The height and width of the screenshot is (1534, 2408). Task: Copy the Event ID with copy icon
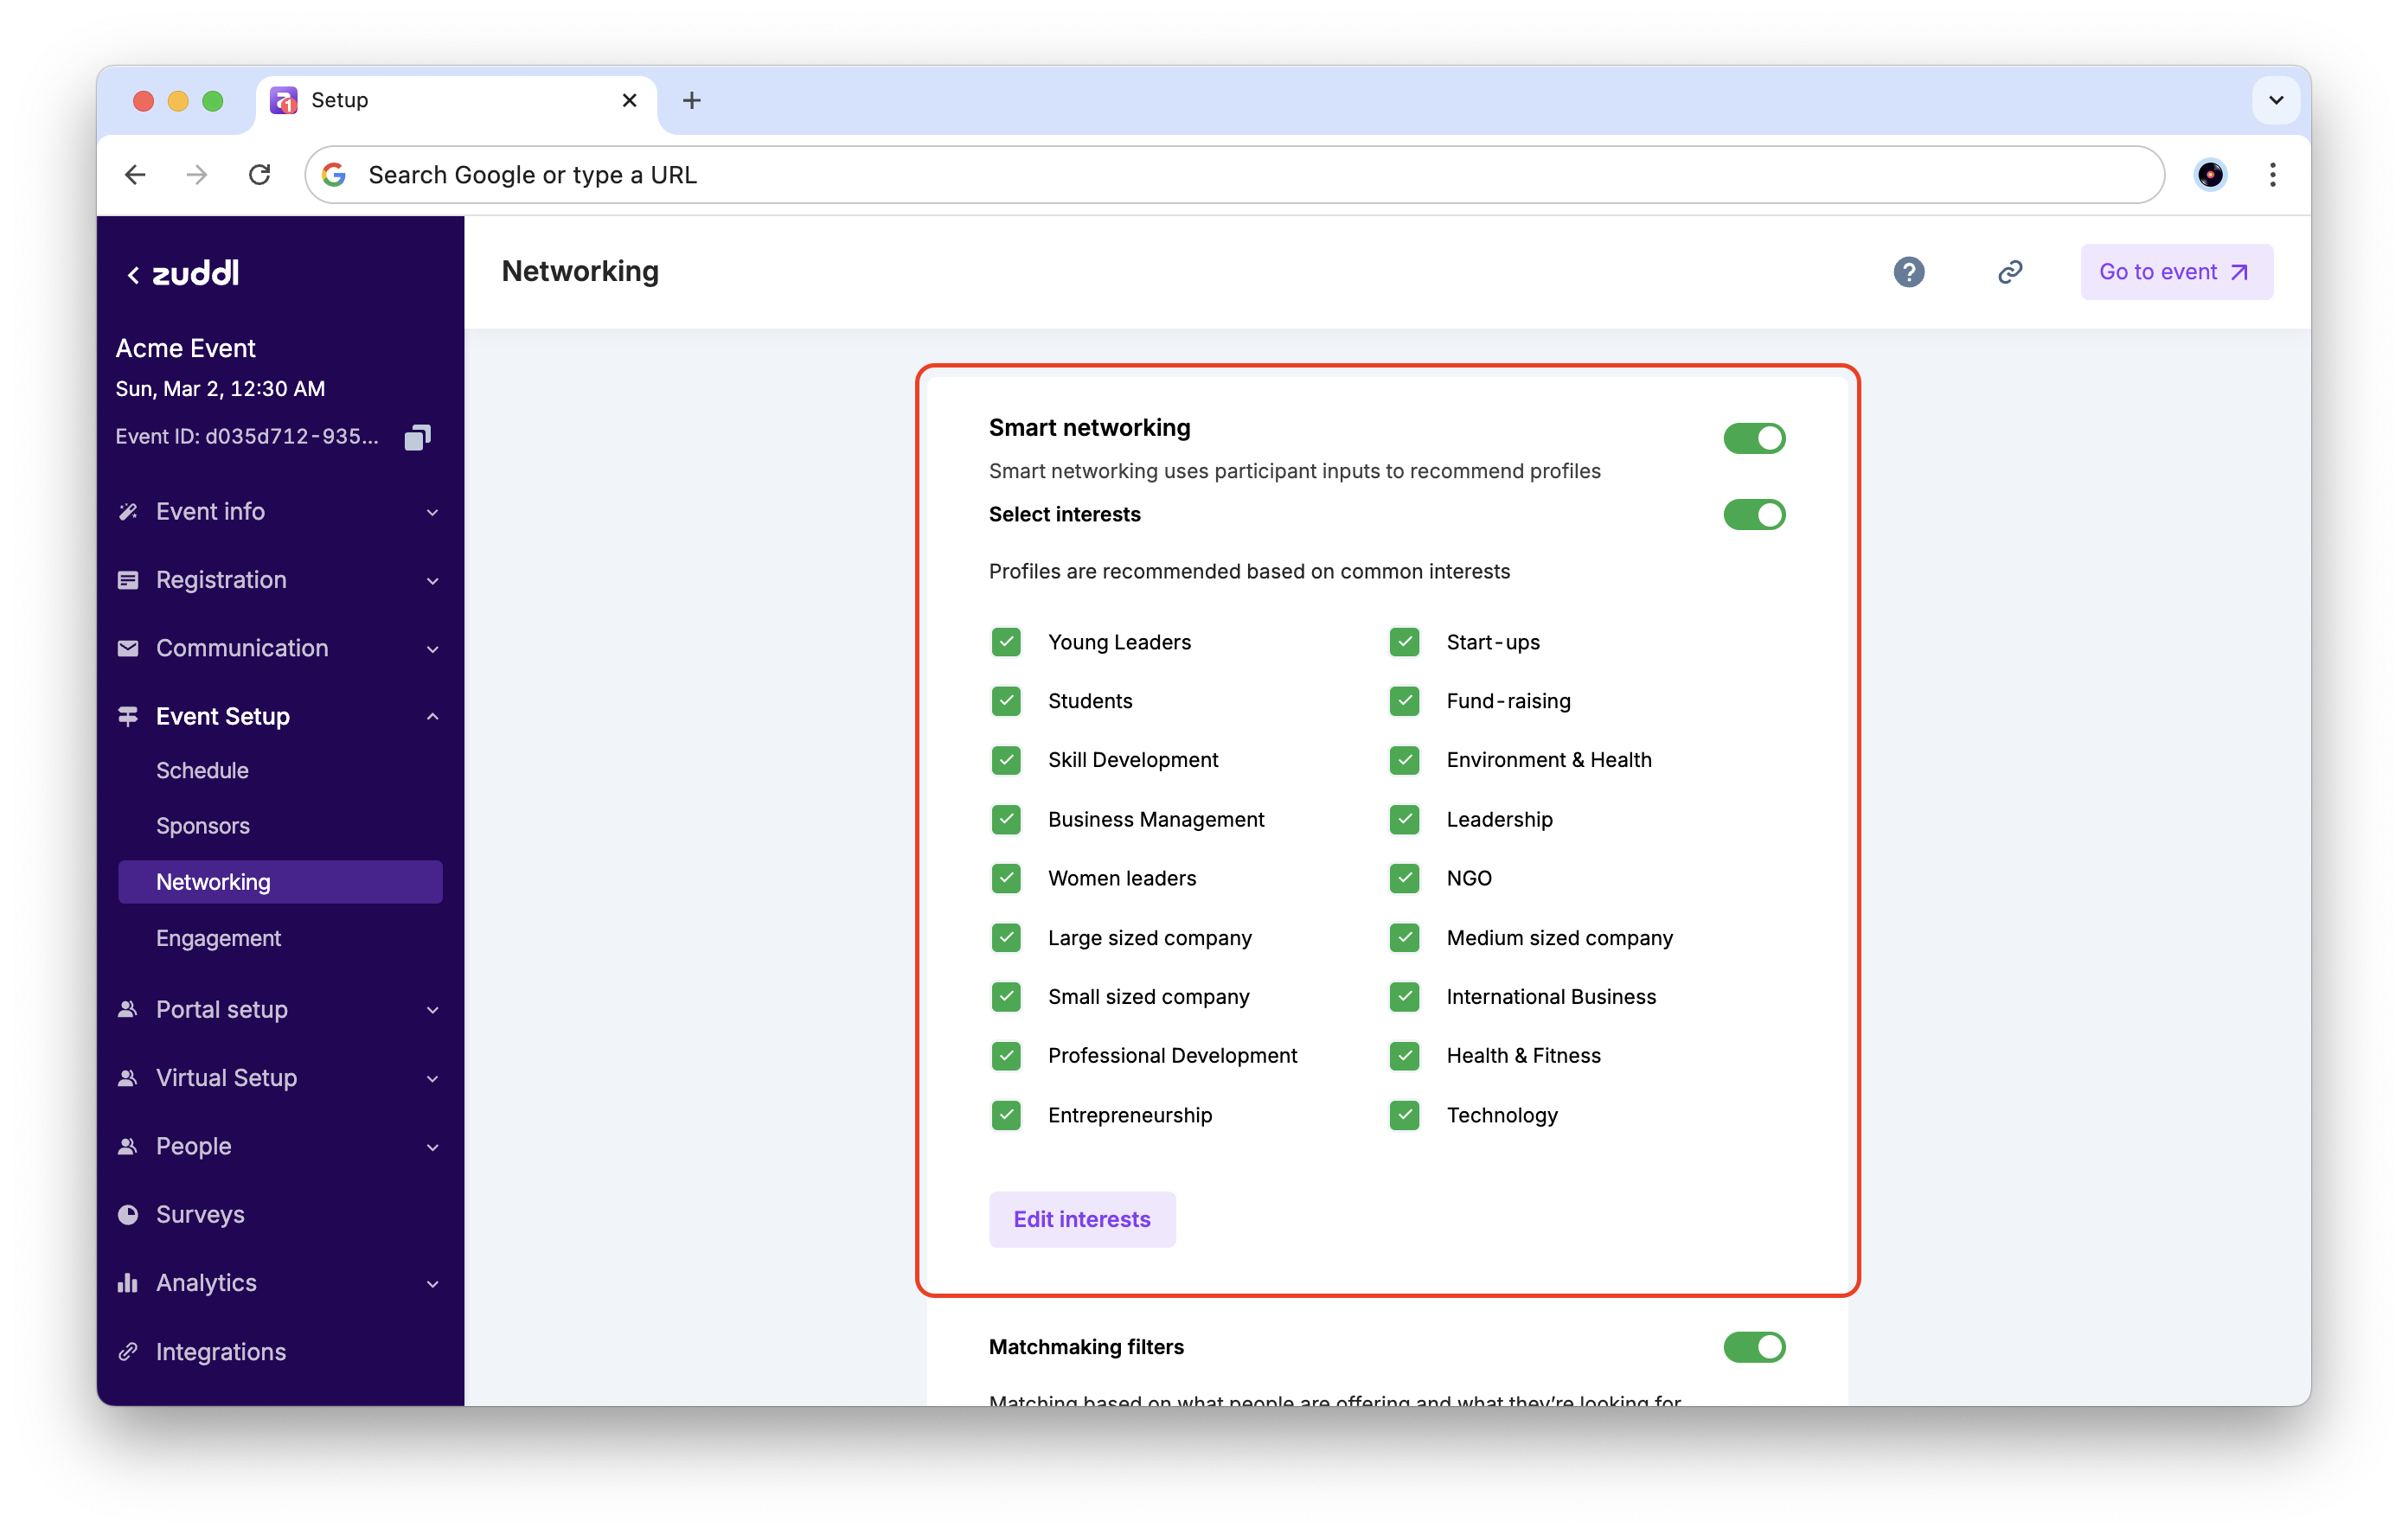(x=417, y=437)
